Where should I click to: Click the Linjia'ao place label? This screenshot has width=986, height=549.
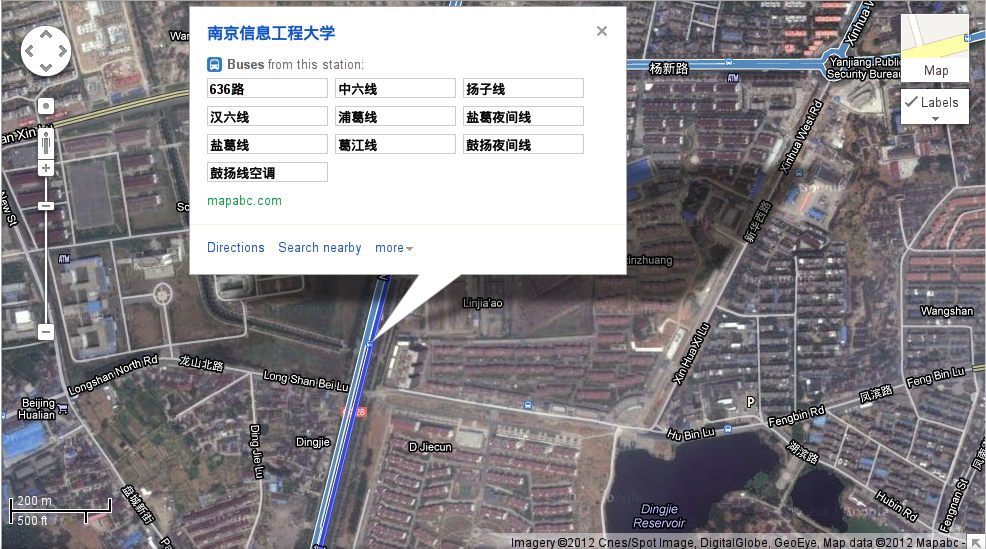coord(483,303)
